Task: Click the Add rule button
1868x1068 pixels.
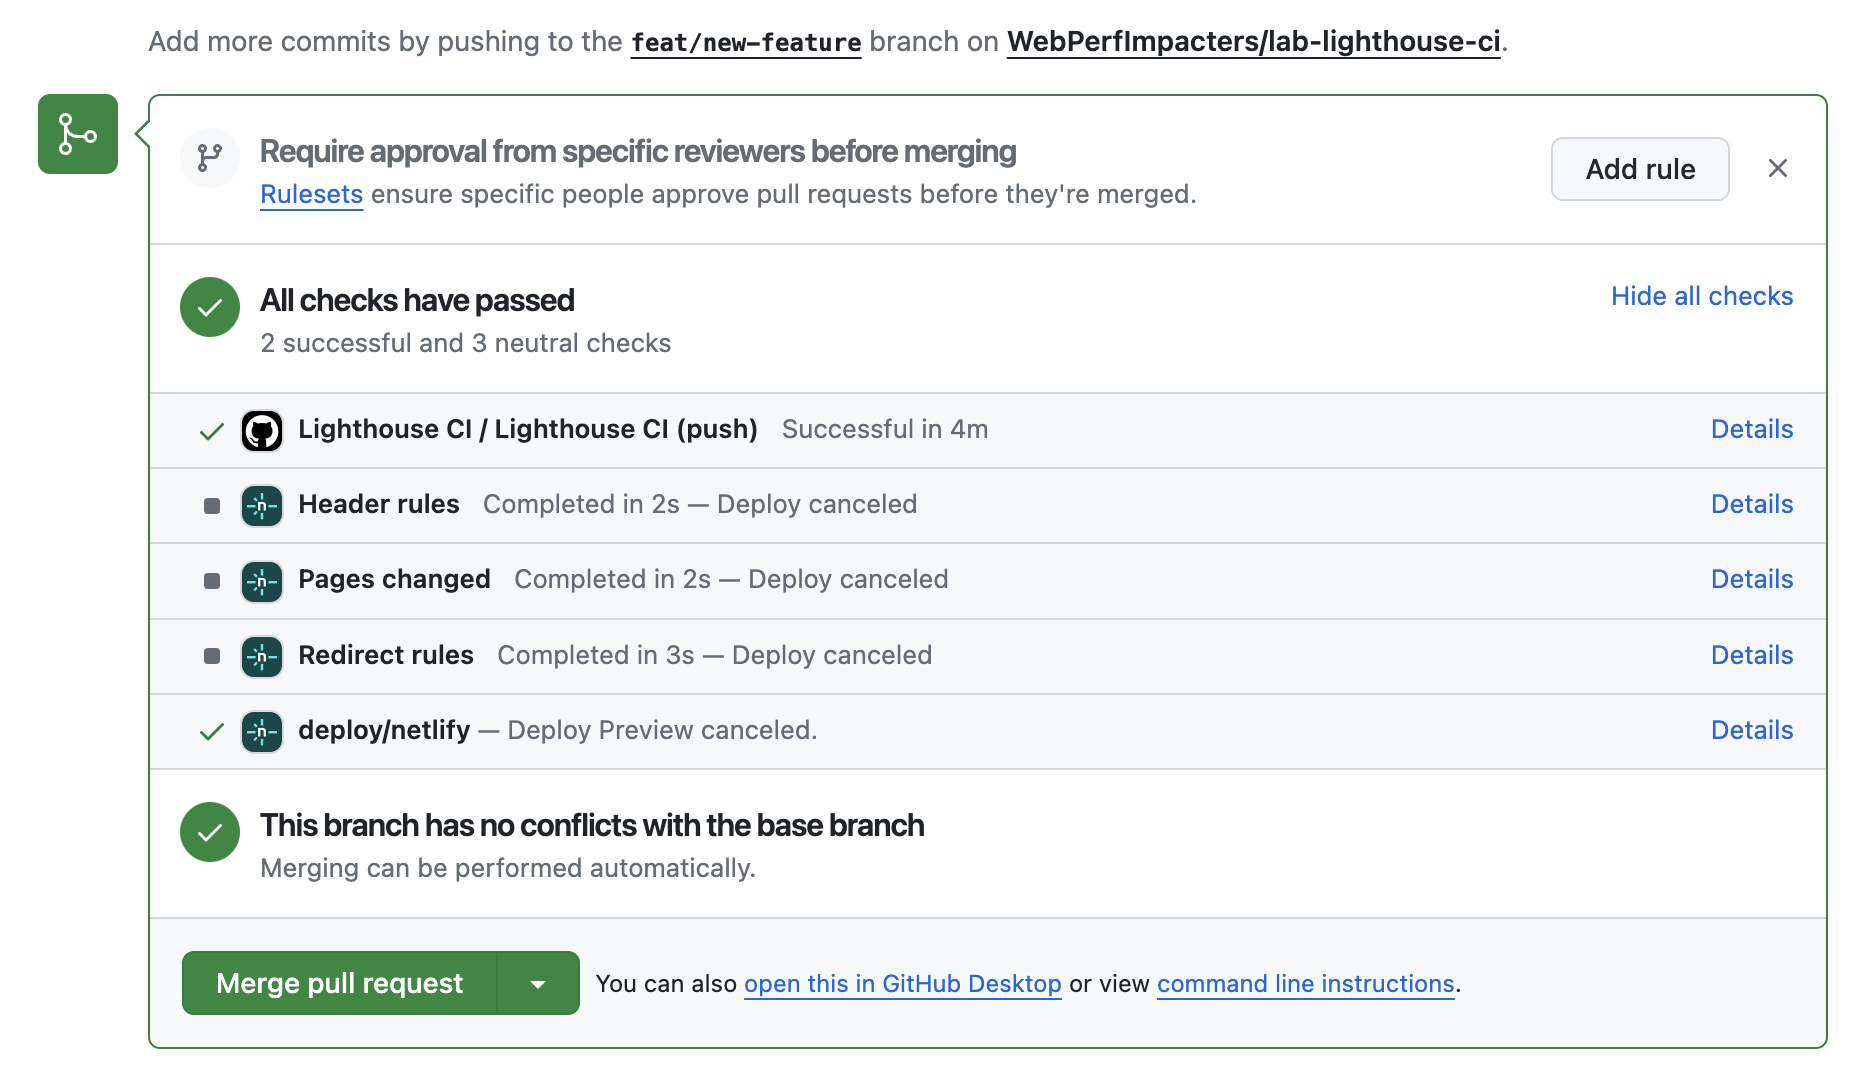Action: (x=1639, y=169)
